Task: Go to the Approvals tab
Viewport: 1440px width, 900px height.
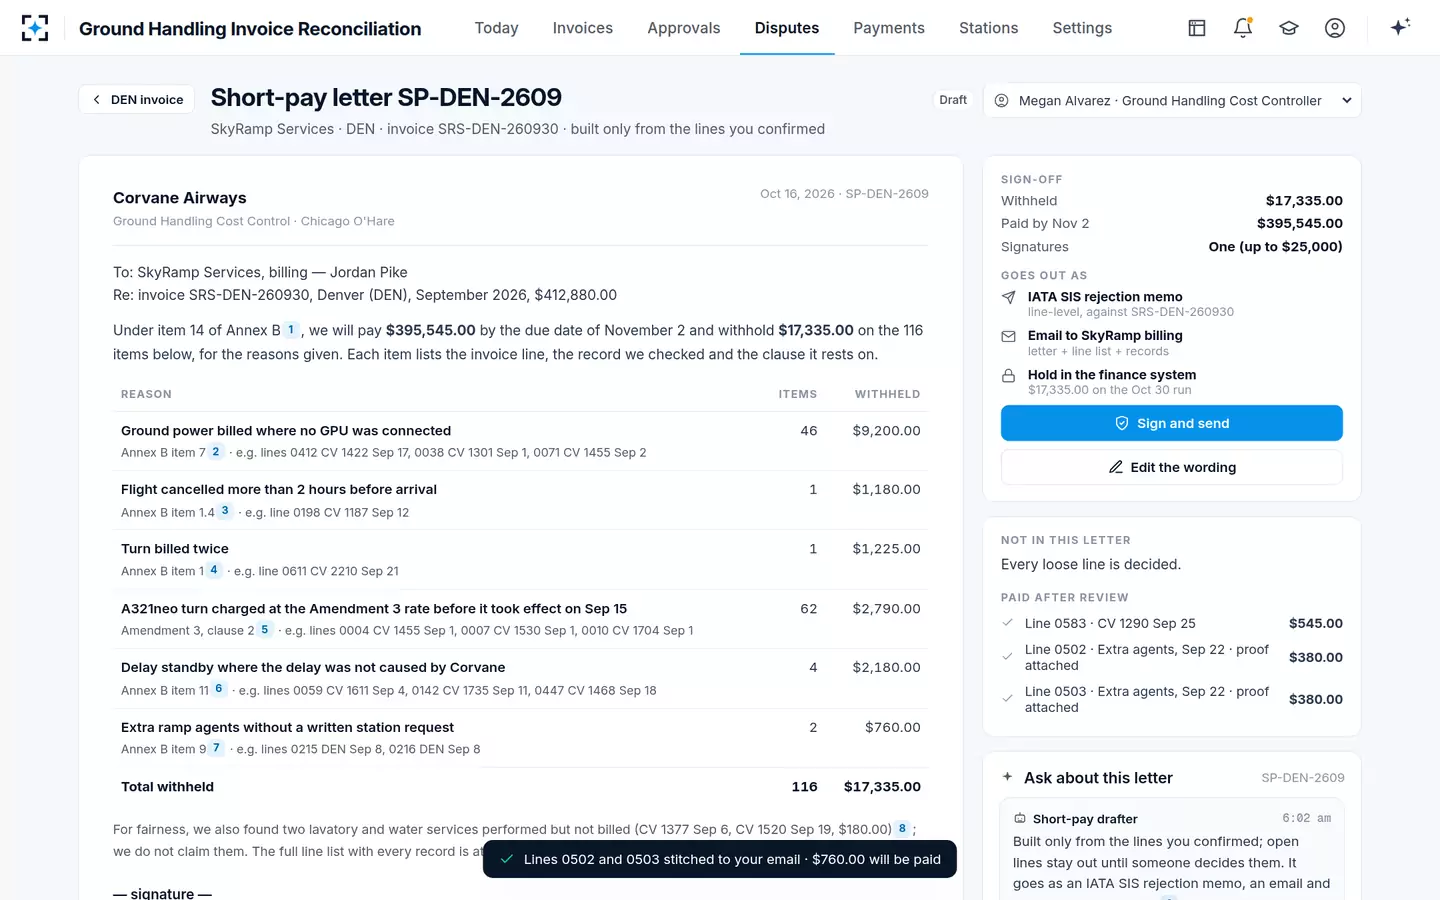Action: pos(684,28)
